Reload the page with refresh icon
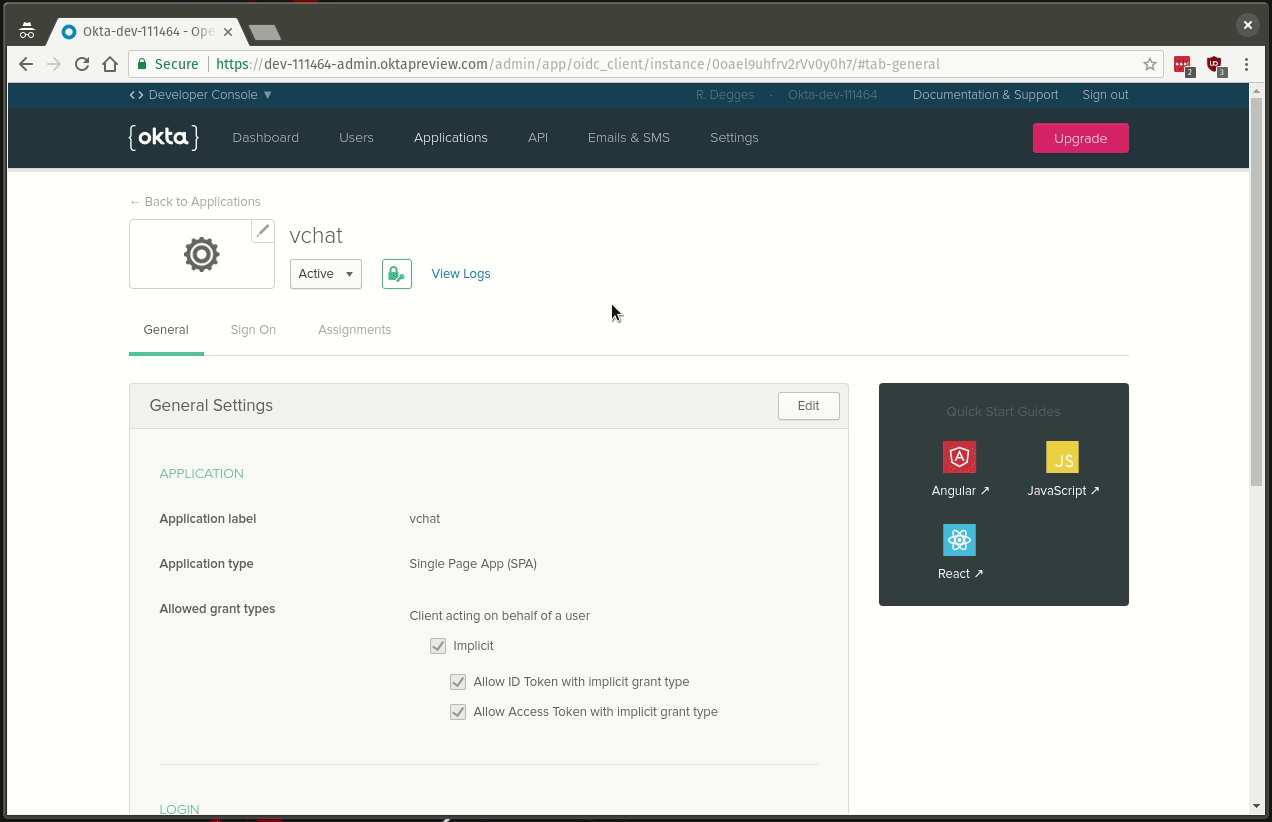This screenshot has height=822, width=1272. coord(82,64)
